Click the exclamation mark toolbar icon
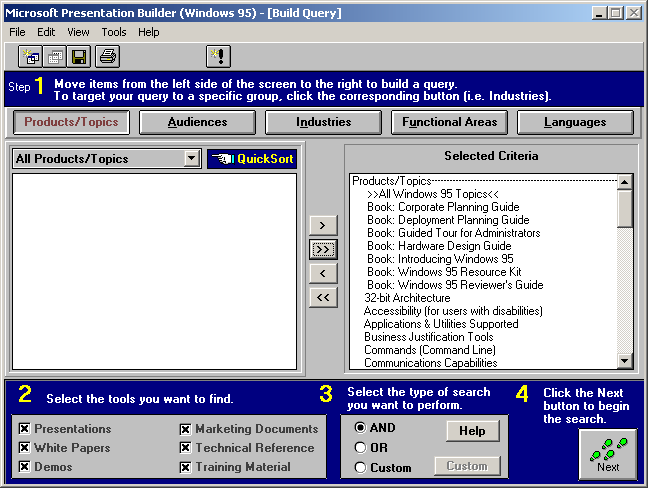The height and width of the screenshot is (488, 648). [218, 57]
